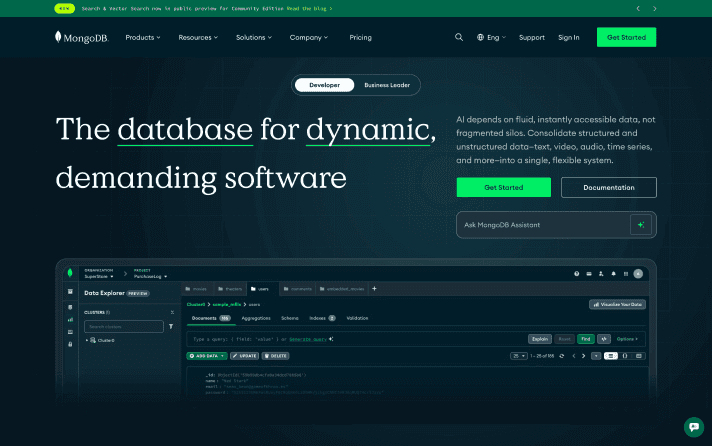Expand the Solutions menu

(x=254, y=37)
